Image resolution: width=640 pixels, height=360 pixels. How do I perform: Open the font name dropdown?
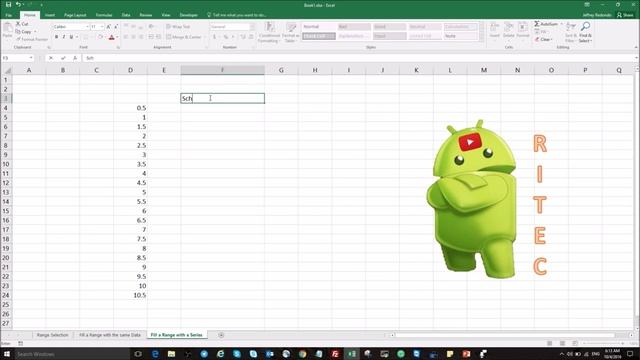(x=87, y=27)
